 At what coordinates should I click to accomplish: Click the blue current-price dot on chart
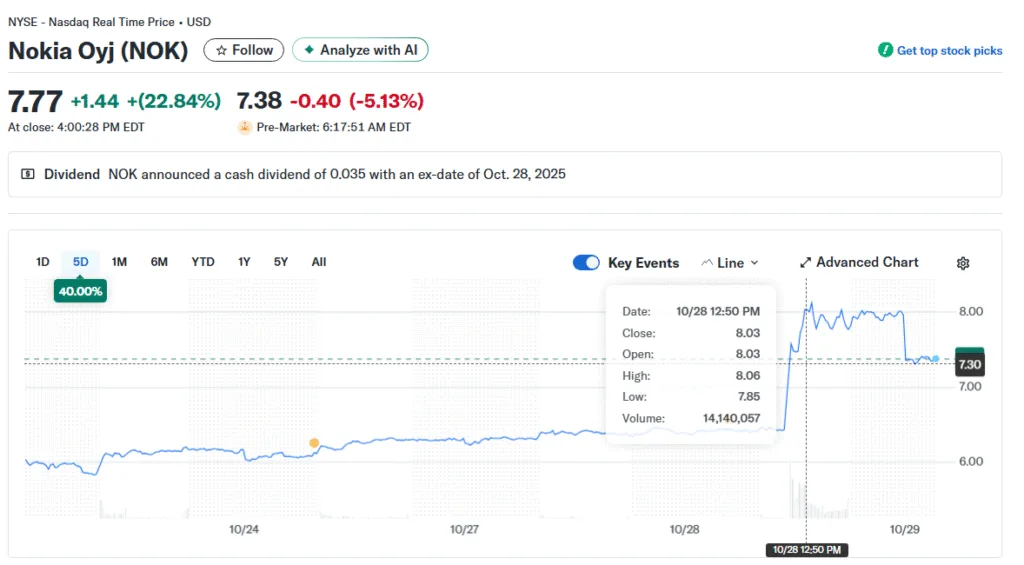point(935,359)
